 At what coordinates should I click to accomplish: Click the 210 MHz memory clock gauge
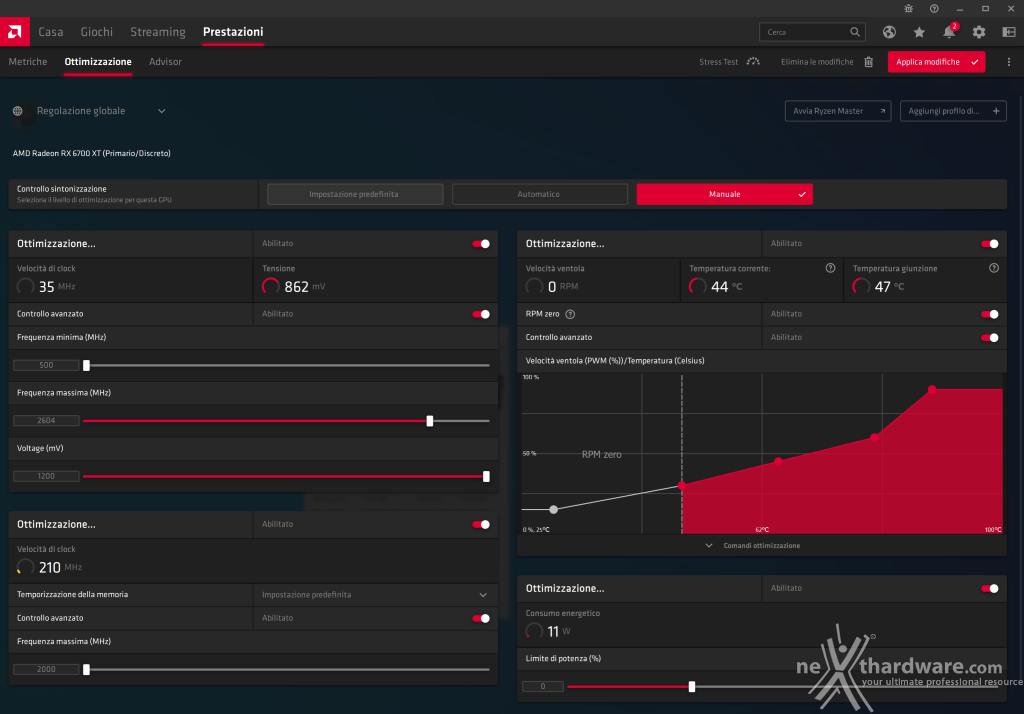point(25,567)
